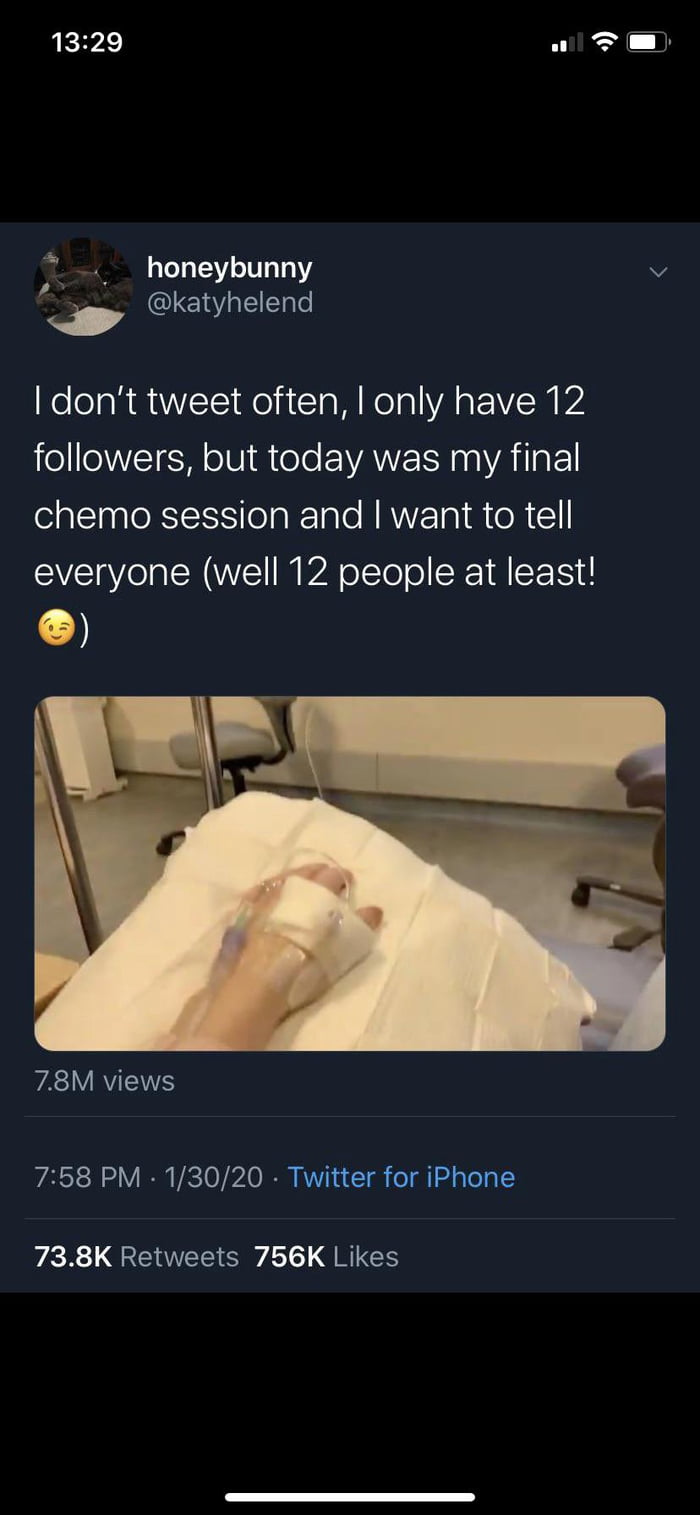700x1515 pixels.
Task: Tap the 7.8M views count
Action: tap(104, 1080)
